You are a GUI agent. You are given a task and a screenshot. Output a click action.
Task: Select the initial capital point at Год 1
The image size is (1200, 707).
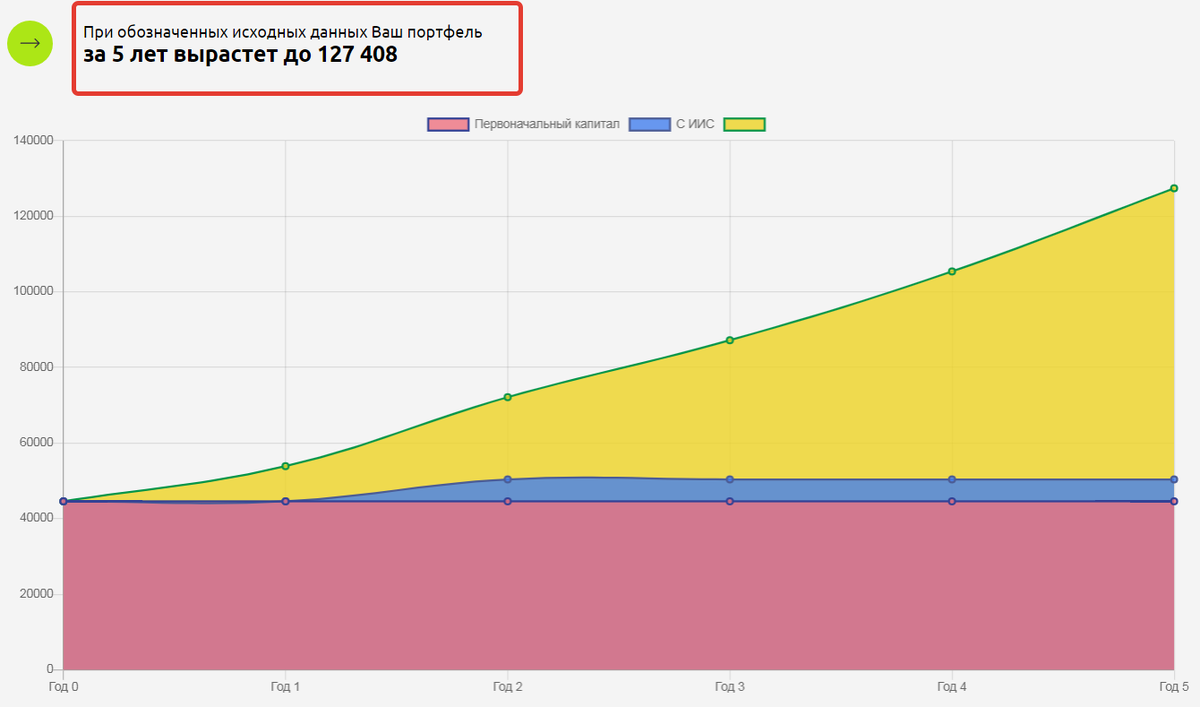(286, 501)
